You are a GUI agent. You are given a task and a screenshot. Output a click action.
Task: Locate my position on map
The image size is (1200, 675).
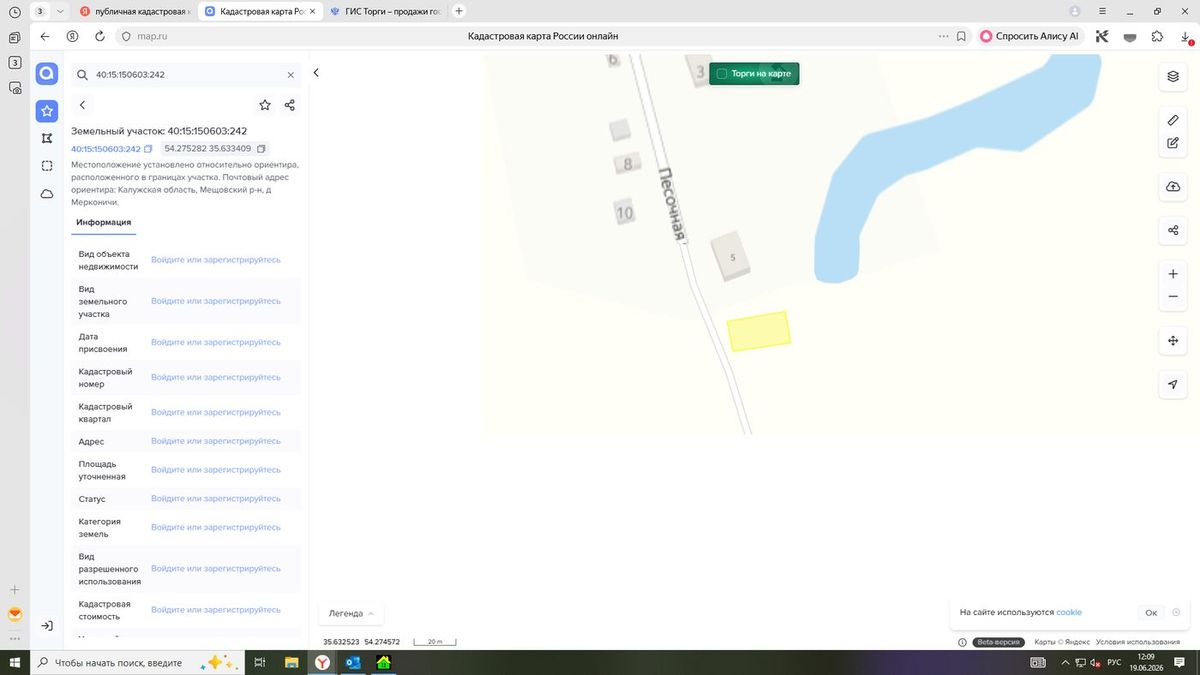[x=1173, y=385]
